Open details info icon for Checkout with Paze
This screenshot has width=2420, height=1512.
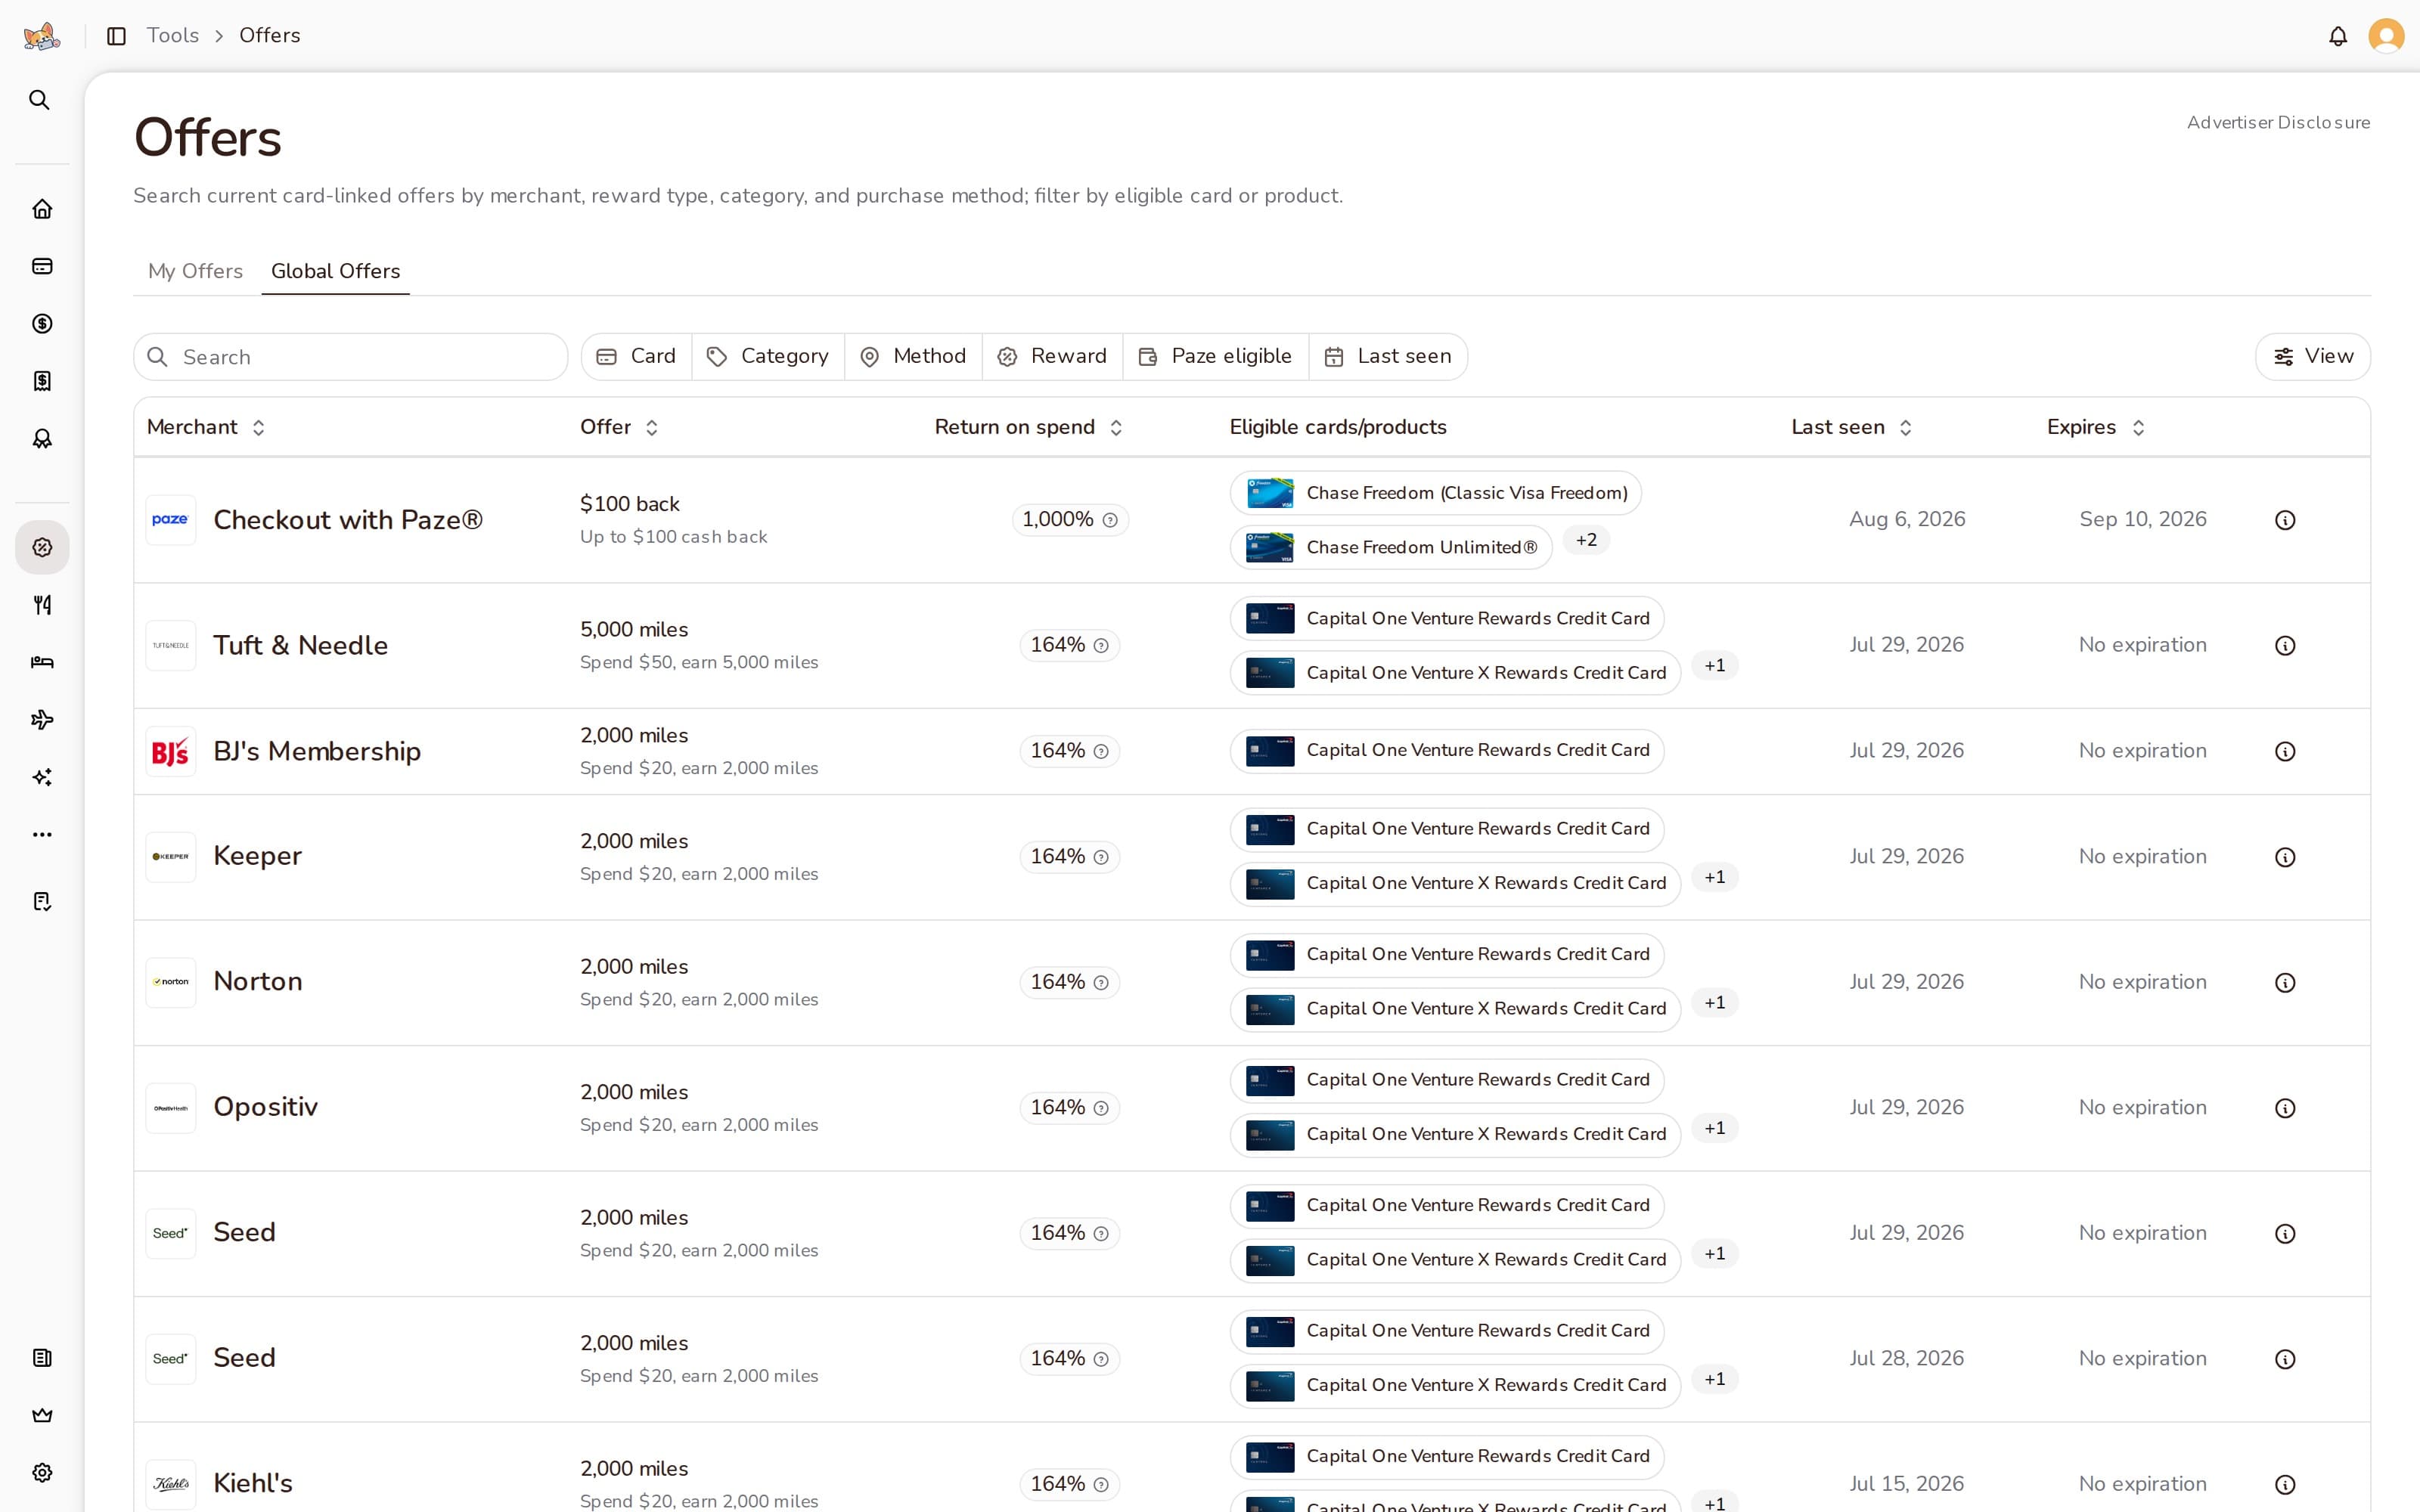coord(2285,520)
